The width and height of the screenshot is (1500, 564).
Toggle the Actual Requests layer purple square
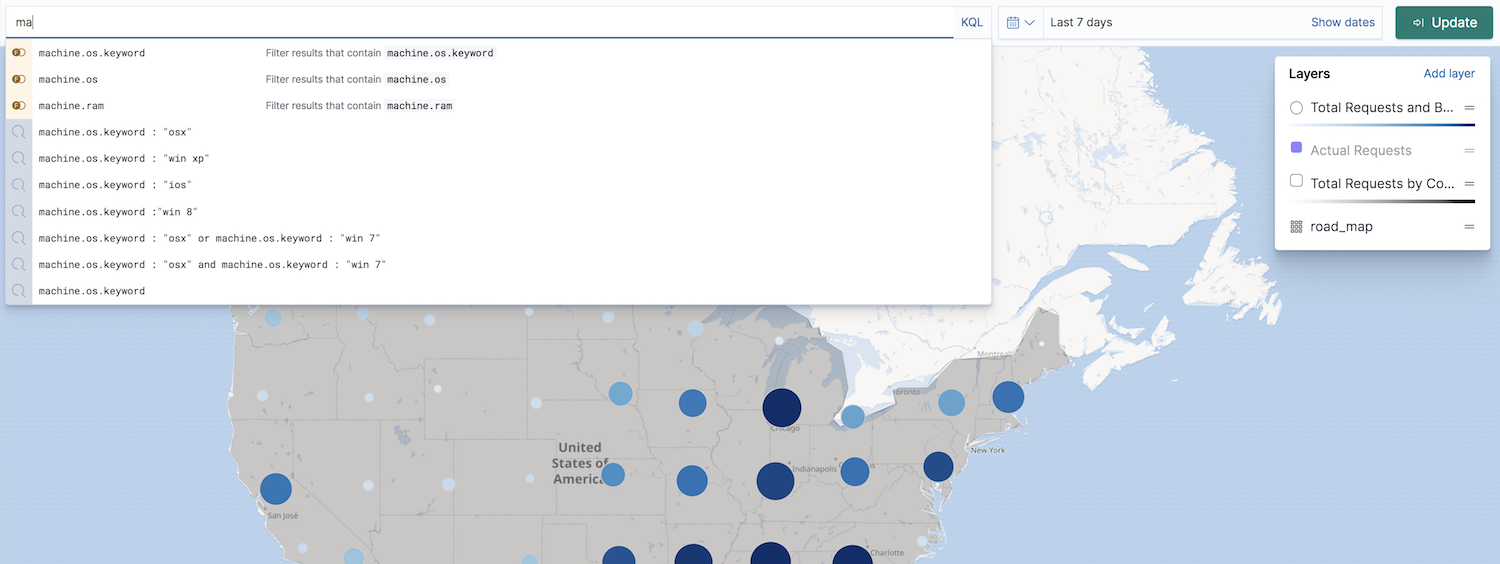1297,148
